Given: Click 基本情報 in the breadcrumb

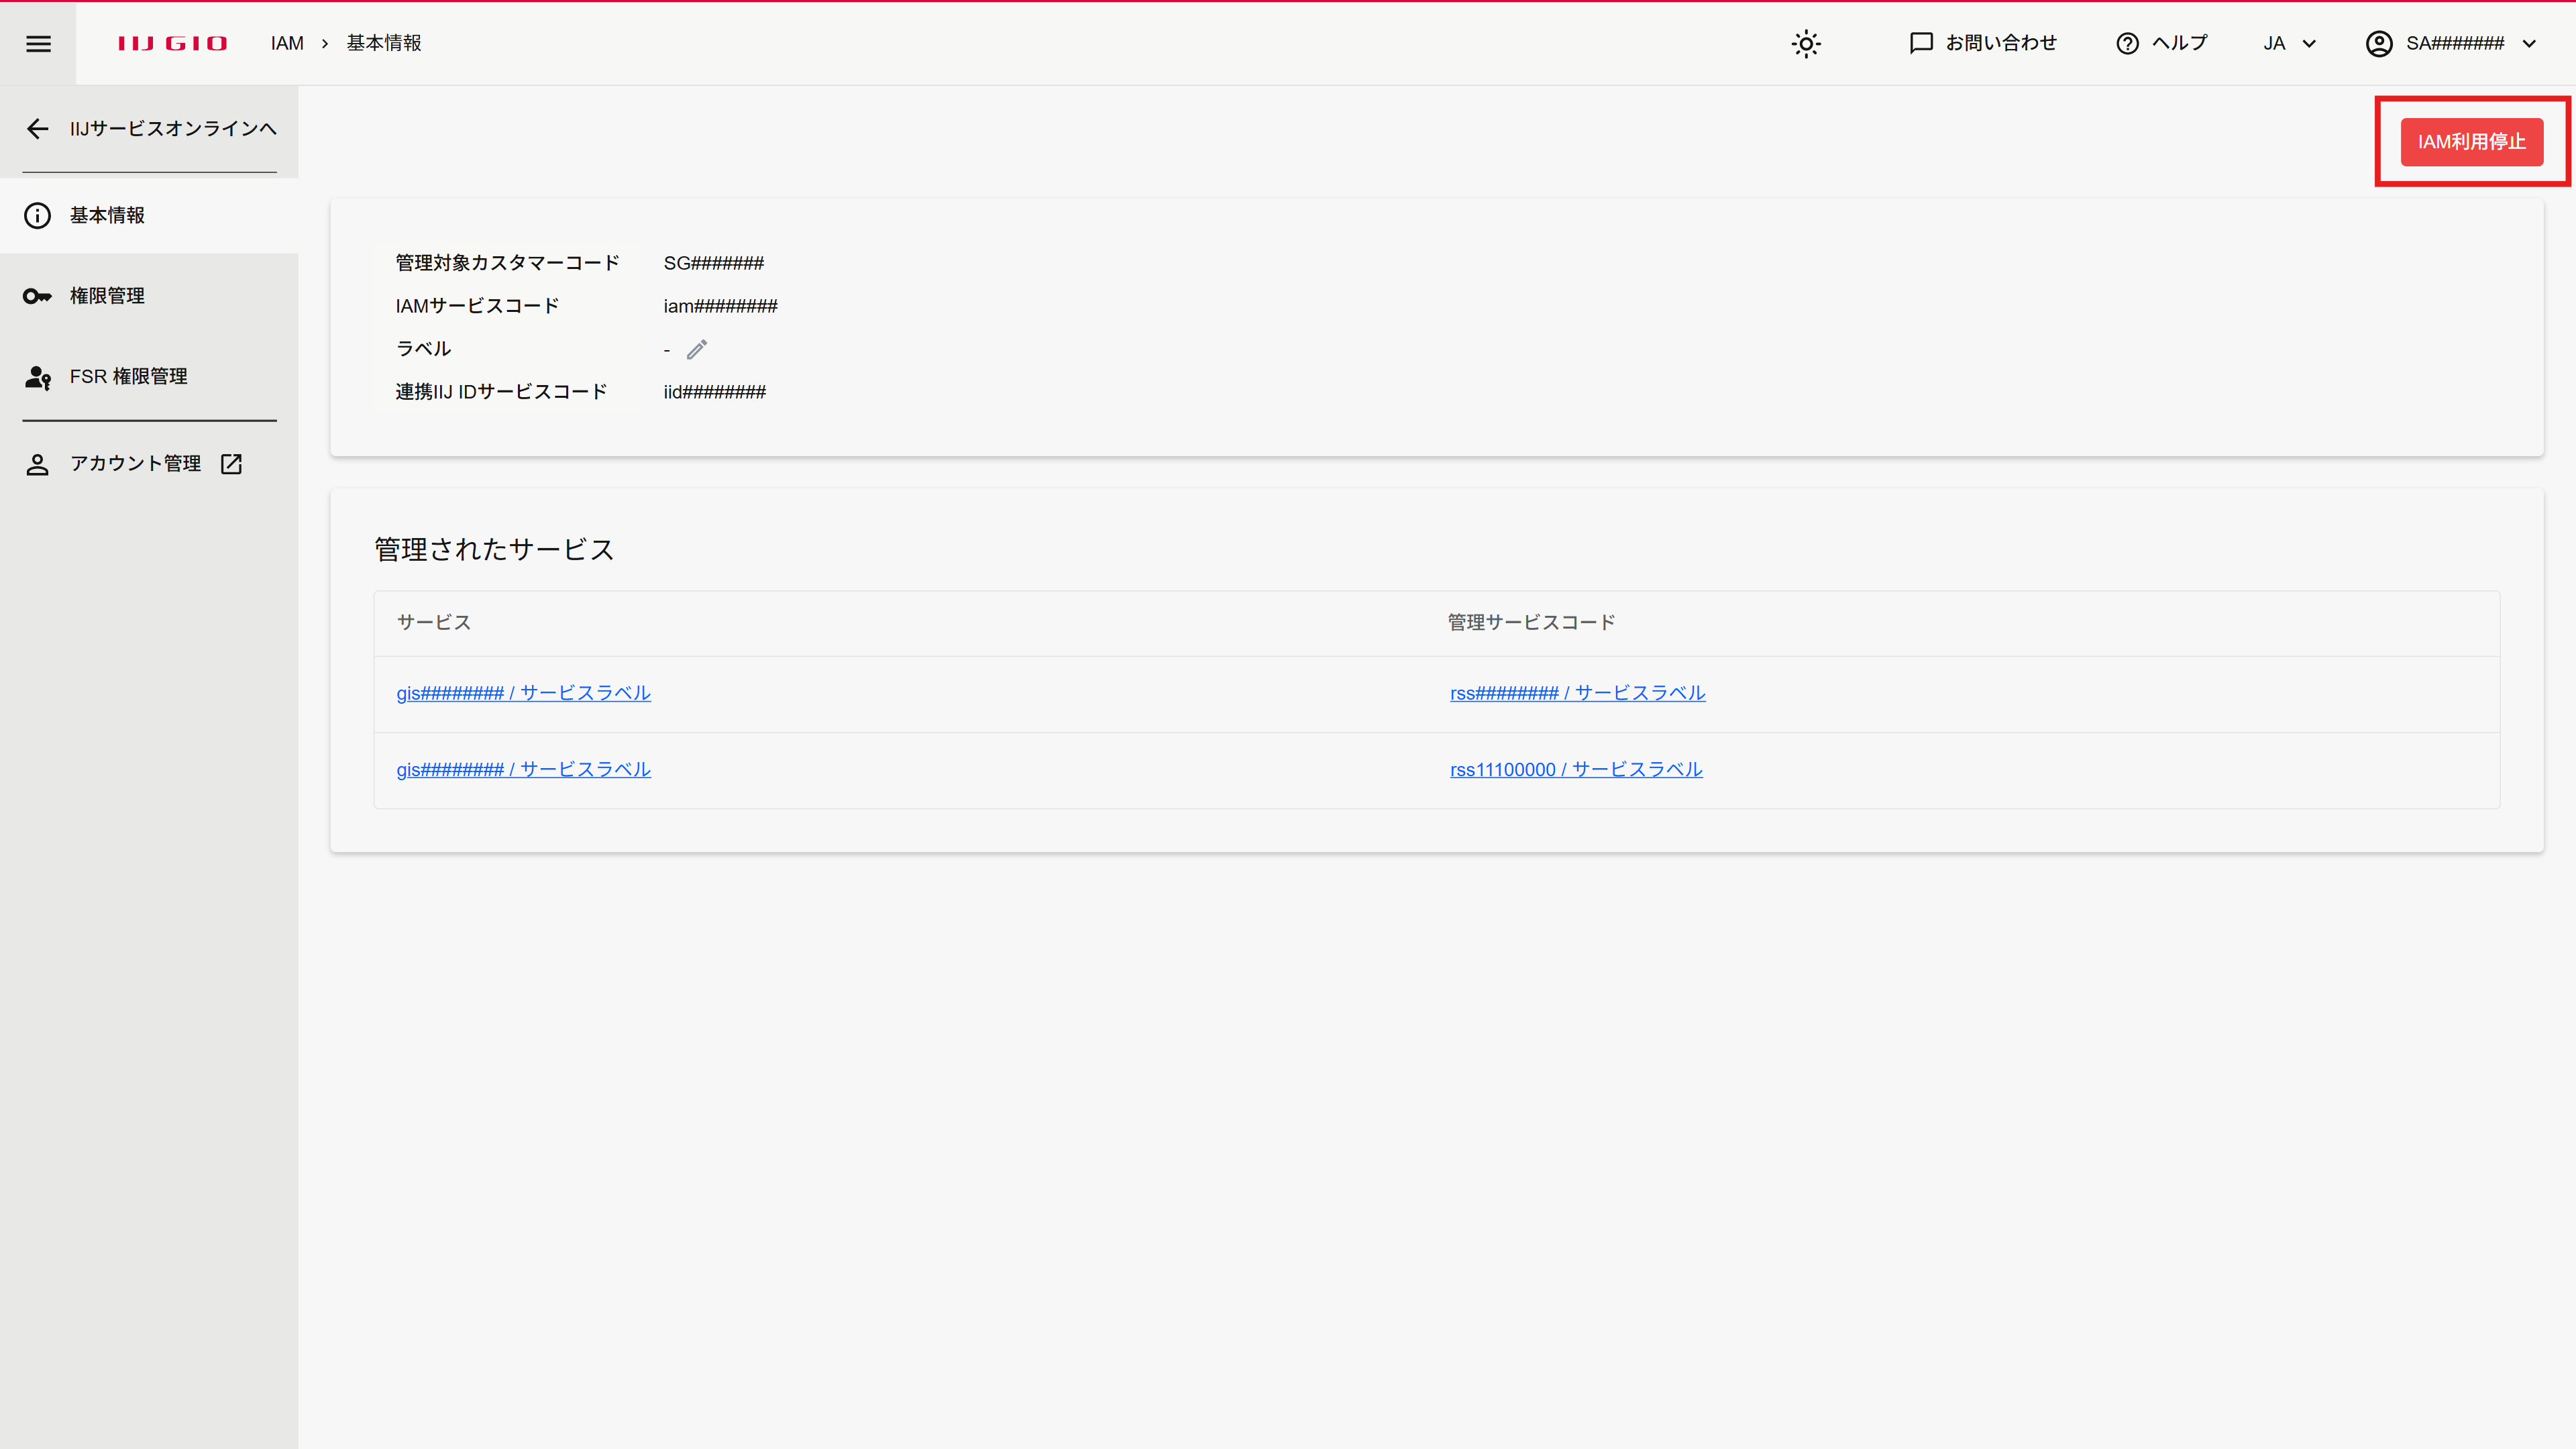Looking at the screenshot, I should [384, 43].
